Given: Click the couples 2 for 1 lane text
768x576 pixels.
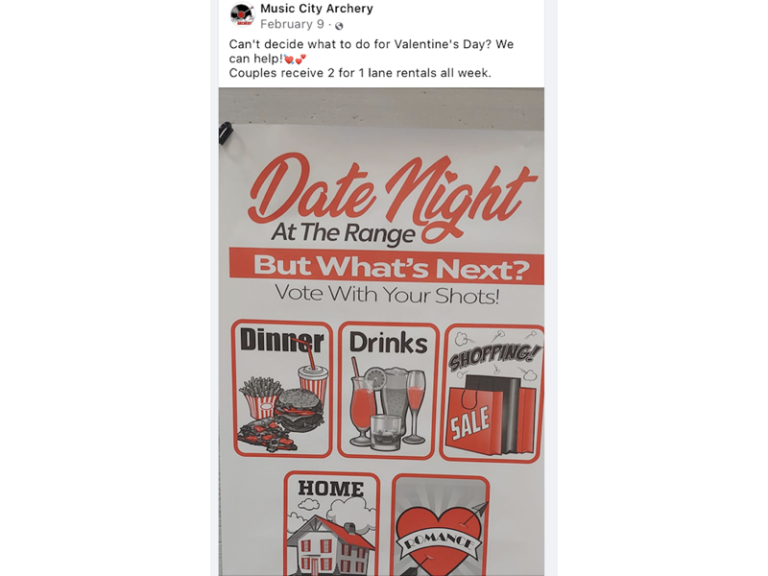Looking at the screenshot, I should point(360,73).
